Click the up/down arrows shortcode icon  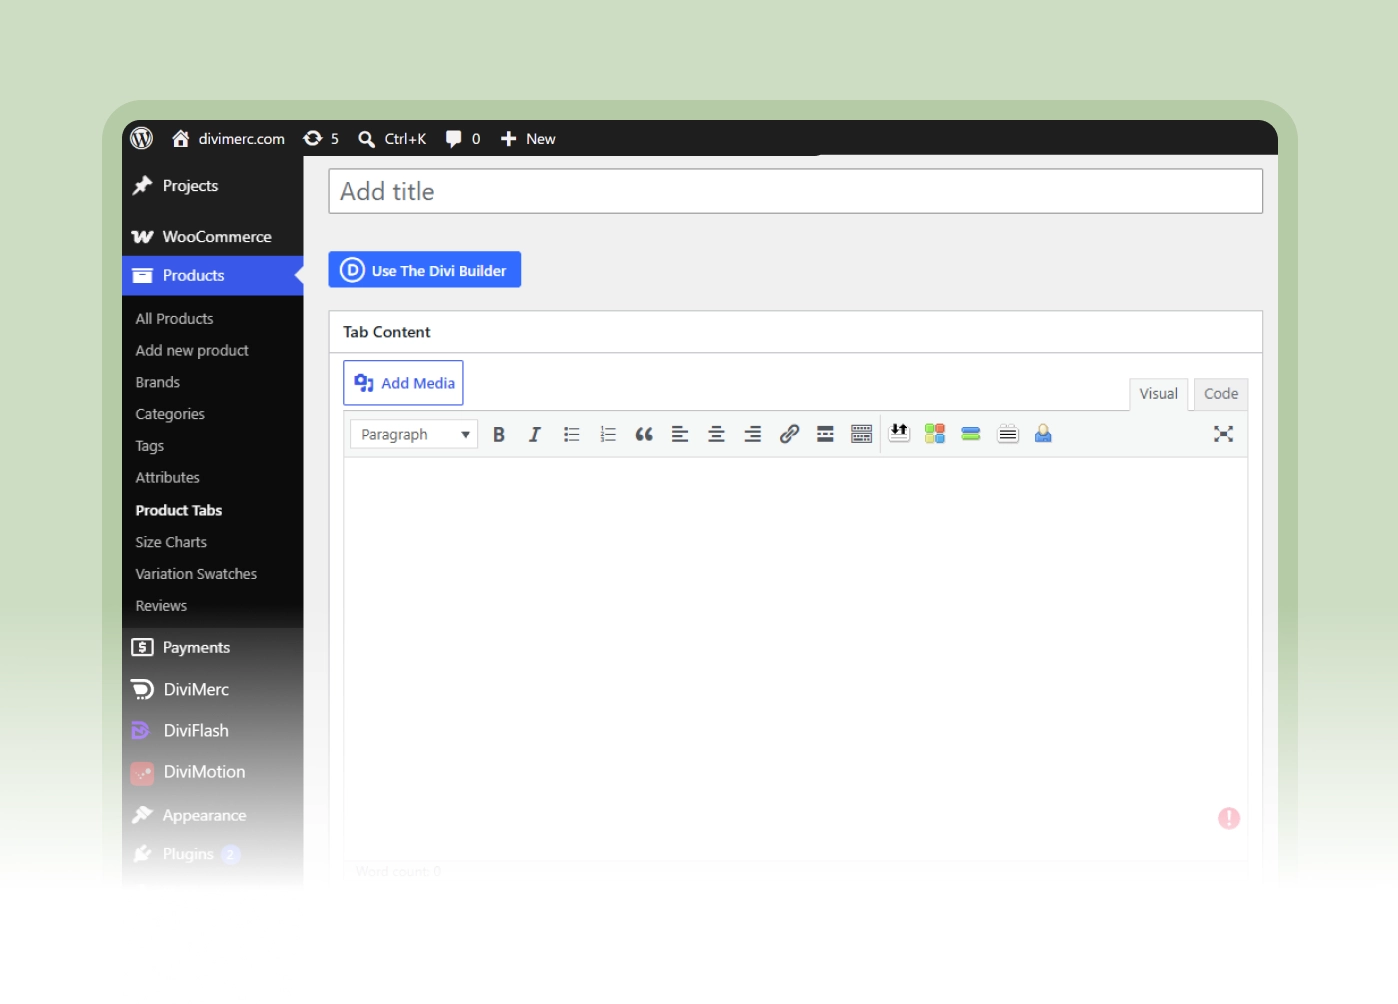[x=899, y=433]
